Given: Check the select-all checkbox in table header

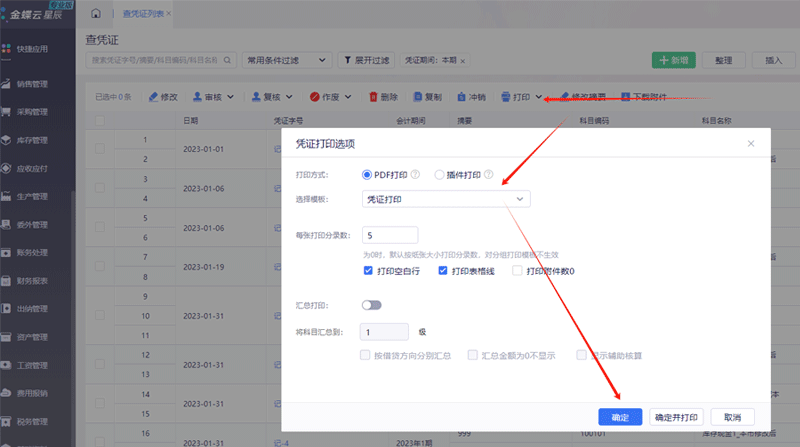Looking at the screenshot, I should pyautogui.click(x=100, y=120).
